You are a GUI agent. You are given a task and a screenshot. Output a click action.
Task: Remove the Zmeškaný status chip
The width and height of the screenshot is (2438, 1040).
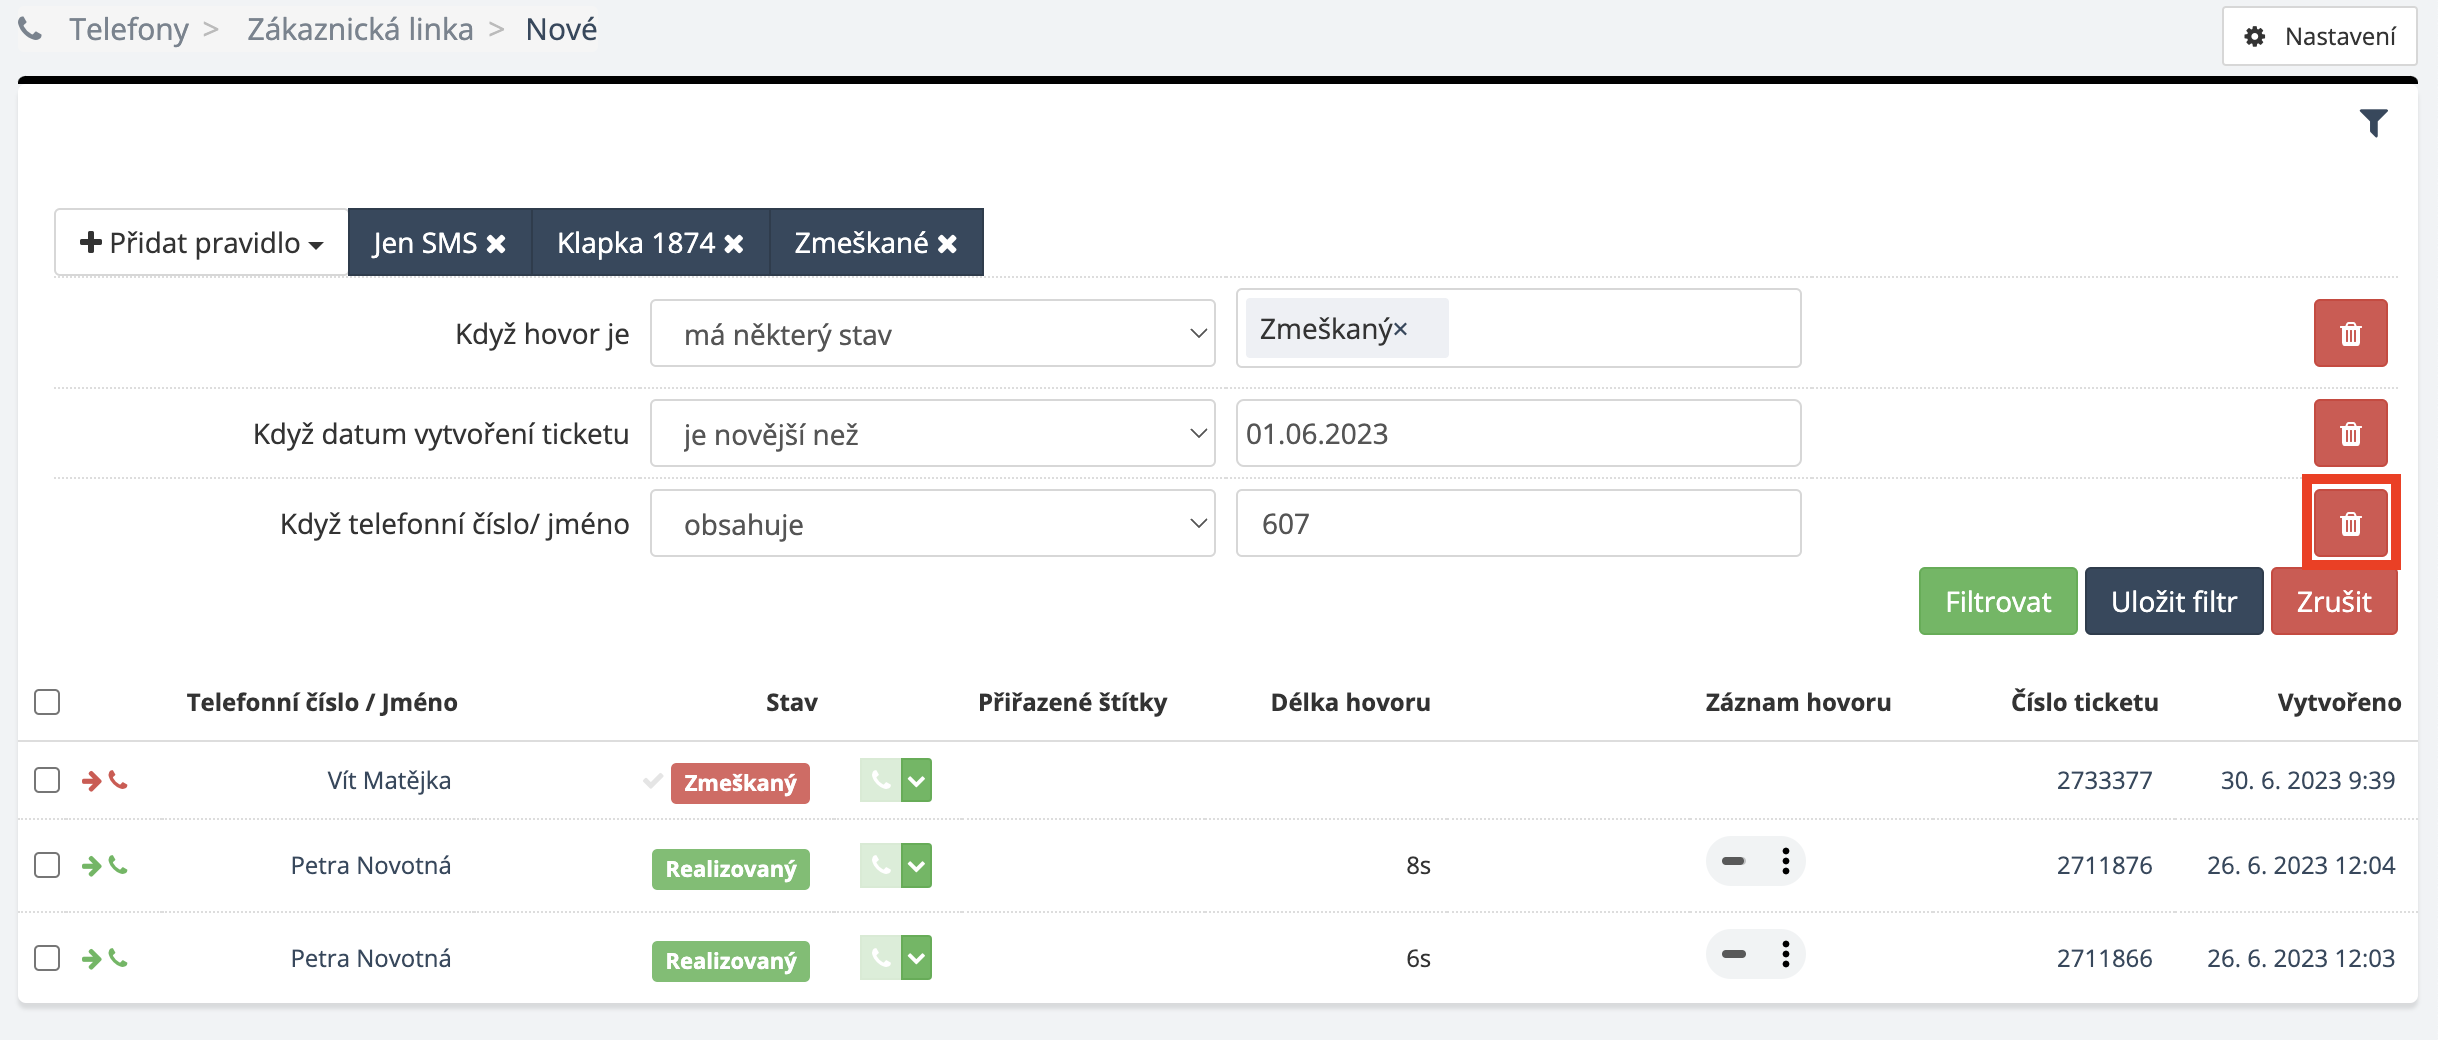point(1401,329)
